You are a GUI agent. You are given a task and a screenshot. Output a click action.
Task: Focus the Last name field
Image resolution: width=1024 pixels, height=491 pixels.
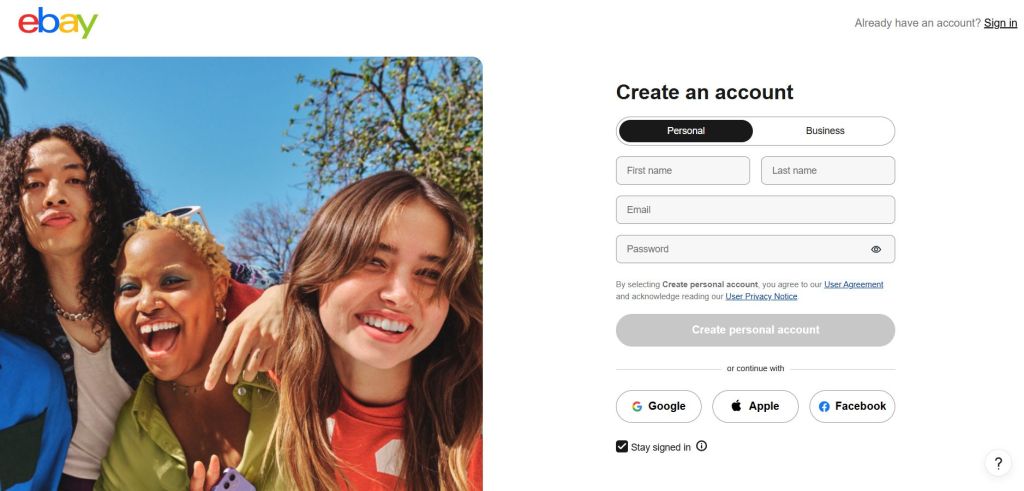pos(828,171)
